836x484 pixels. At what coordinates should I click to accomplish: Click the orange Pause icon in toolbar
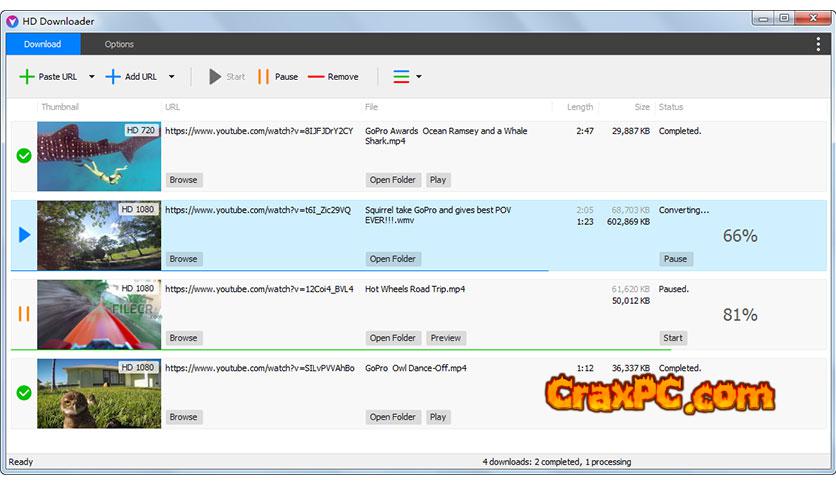(264, 77)
